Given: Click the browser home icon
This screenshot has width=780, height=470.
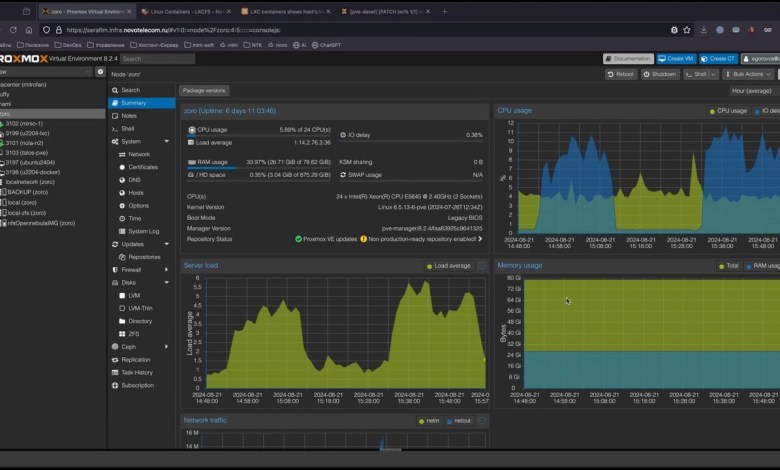Looking at the screenshot, I should tap(29, 30).
